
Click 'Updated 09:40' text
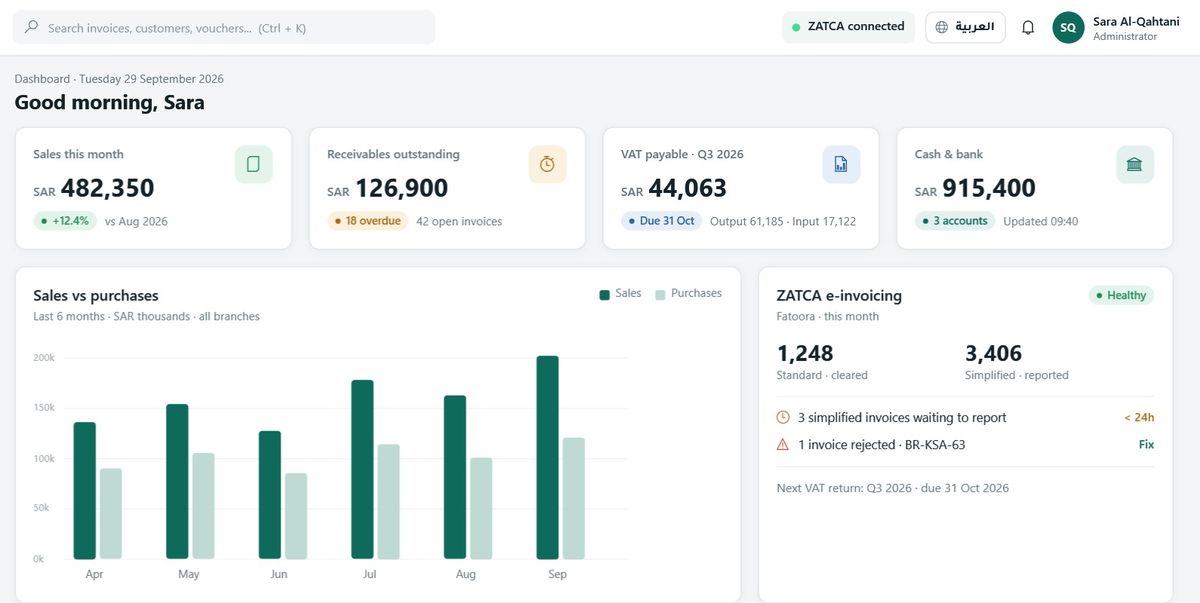[x=1041, y=221]
